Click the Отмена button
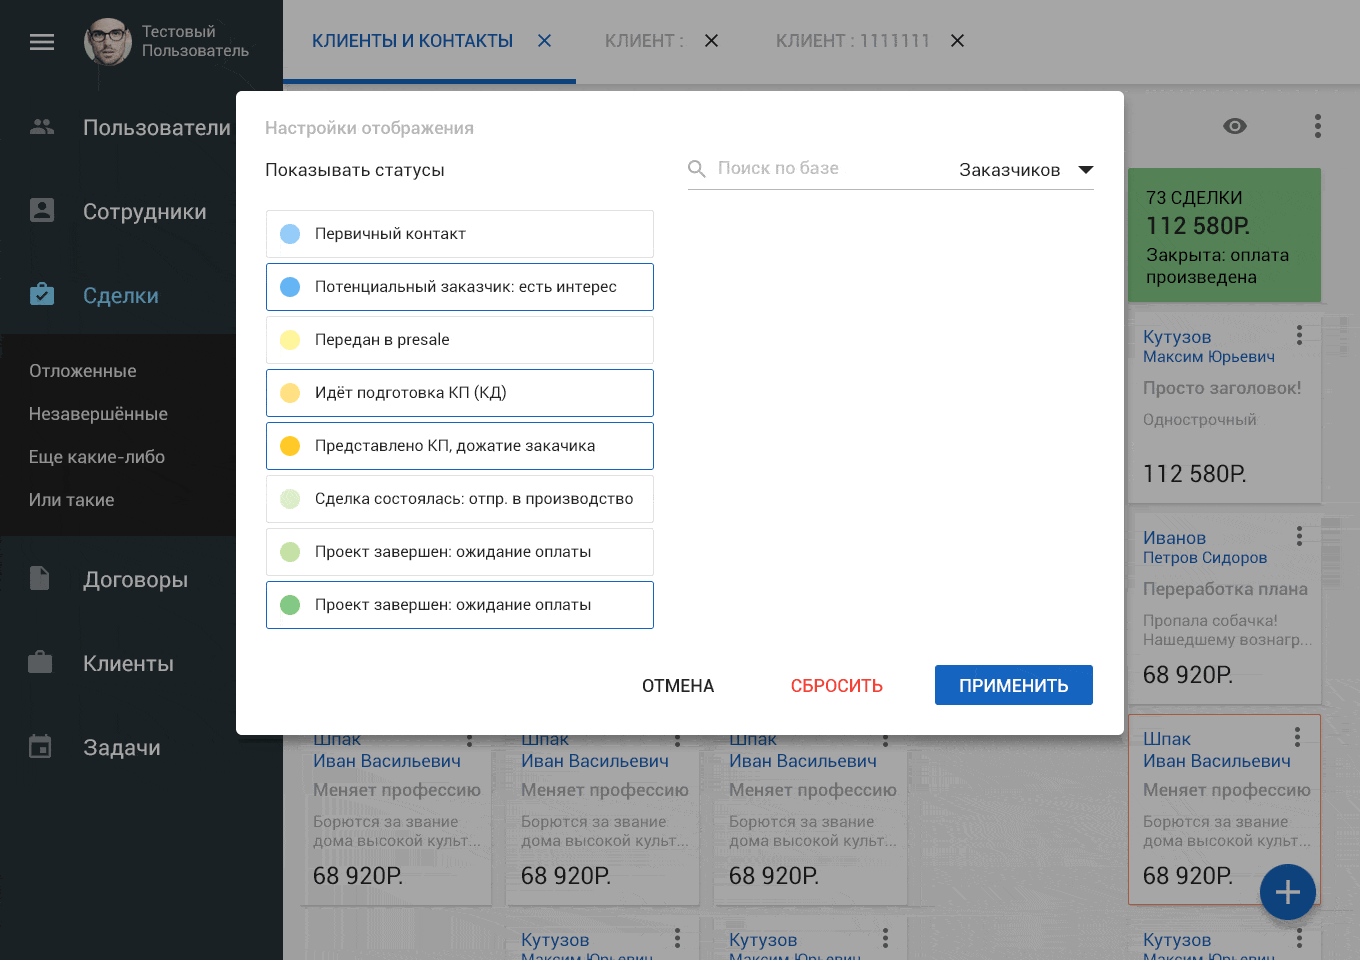This screenshot has width=1360, height=960. click(x=678, y=686)
